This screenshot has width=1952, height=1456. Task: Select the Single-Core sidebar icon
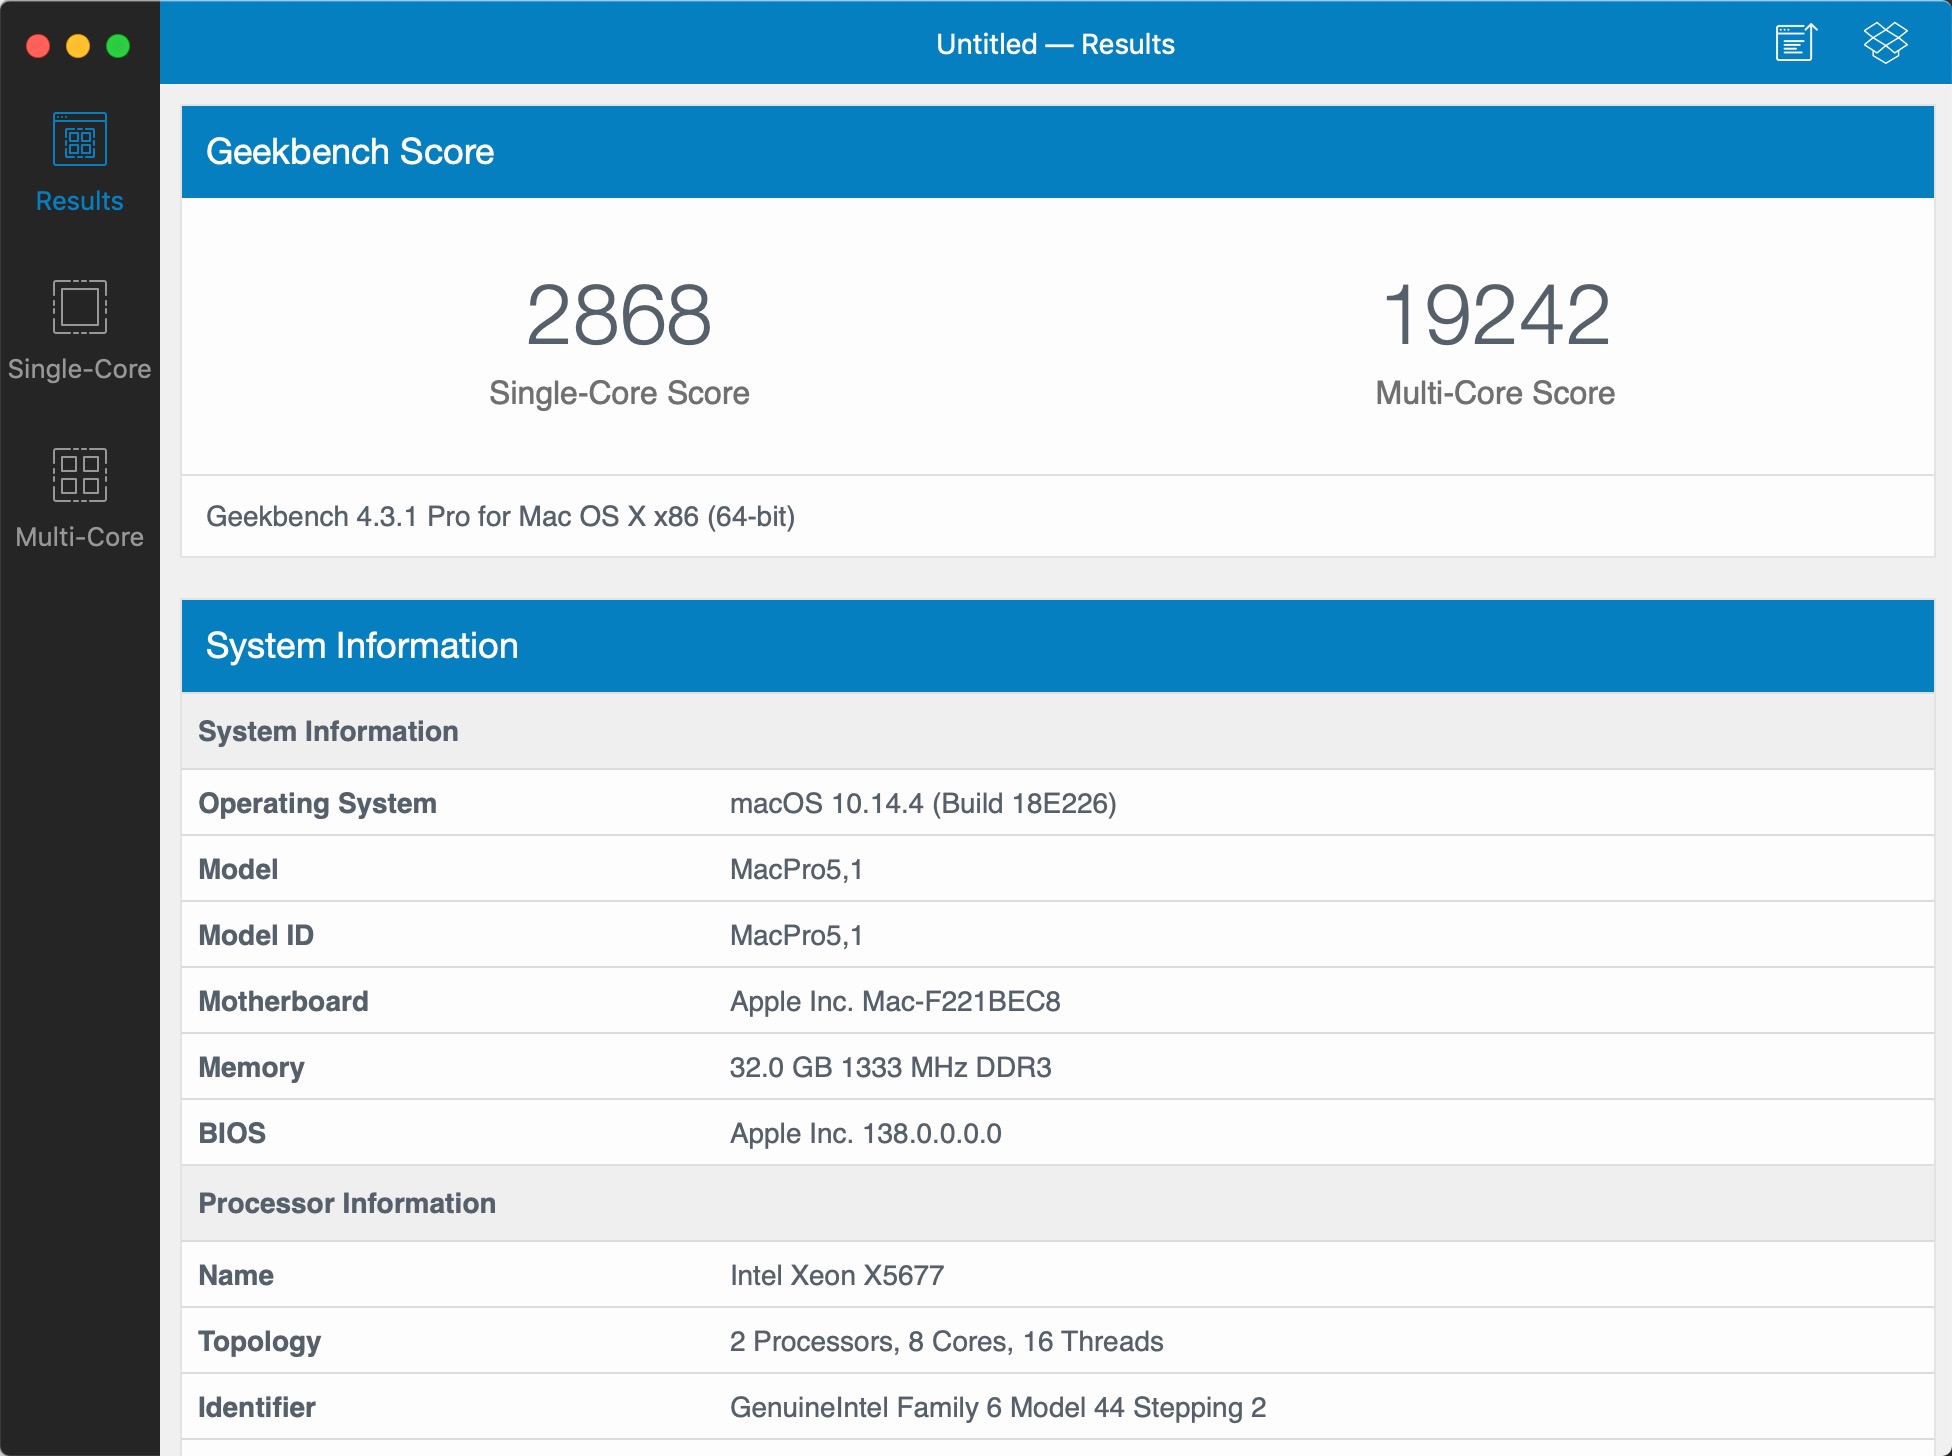[x=79, y=307]
